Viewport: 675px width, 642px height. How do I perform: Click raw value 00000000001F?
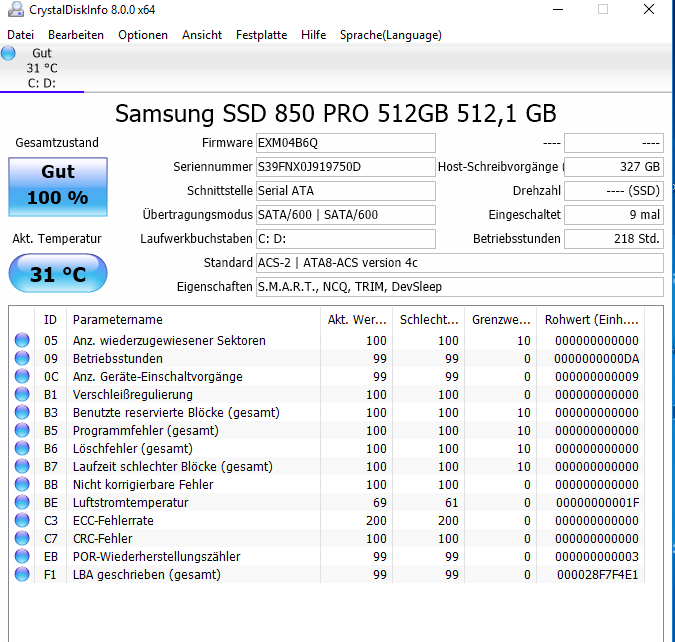coord(597,502)
